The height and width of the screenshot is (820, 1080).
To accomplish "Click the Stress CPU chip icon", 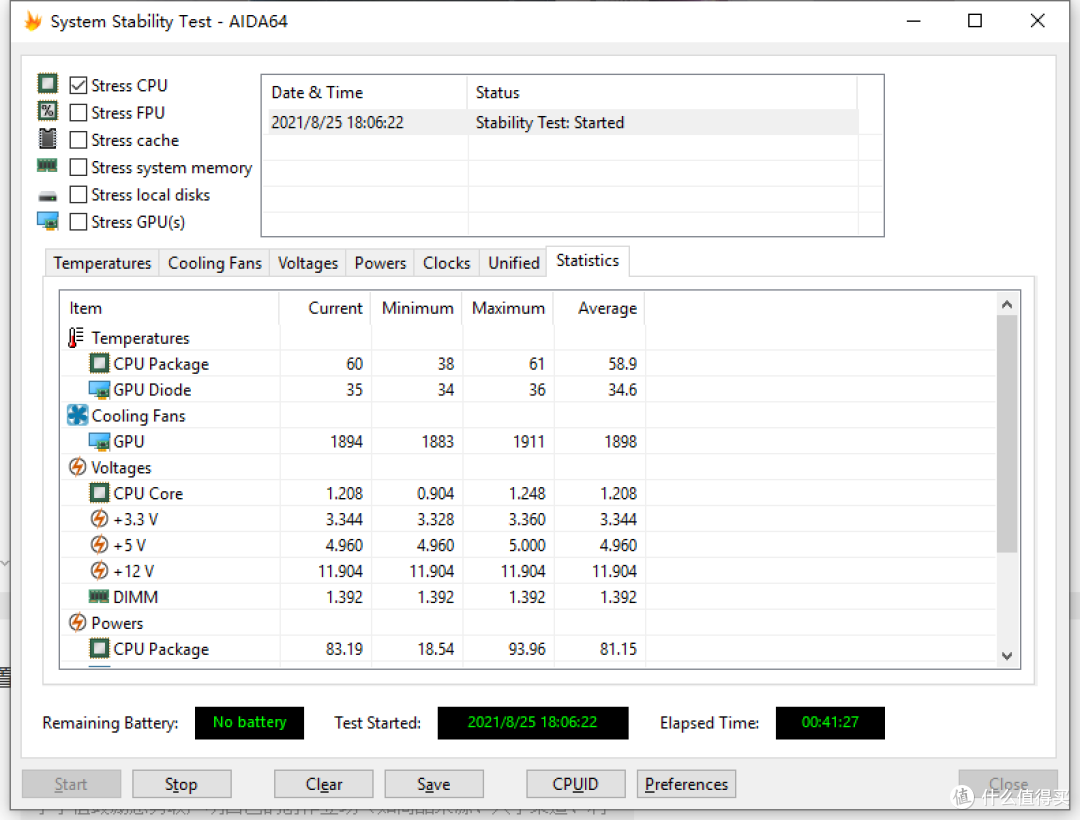I will pos(48,83).
